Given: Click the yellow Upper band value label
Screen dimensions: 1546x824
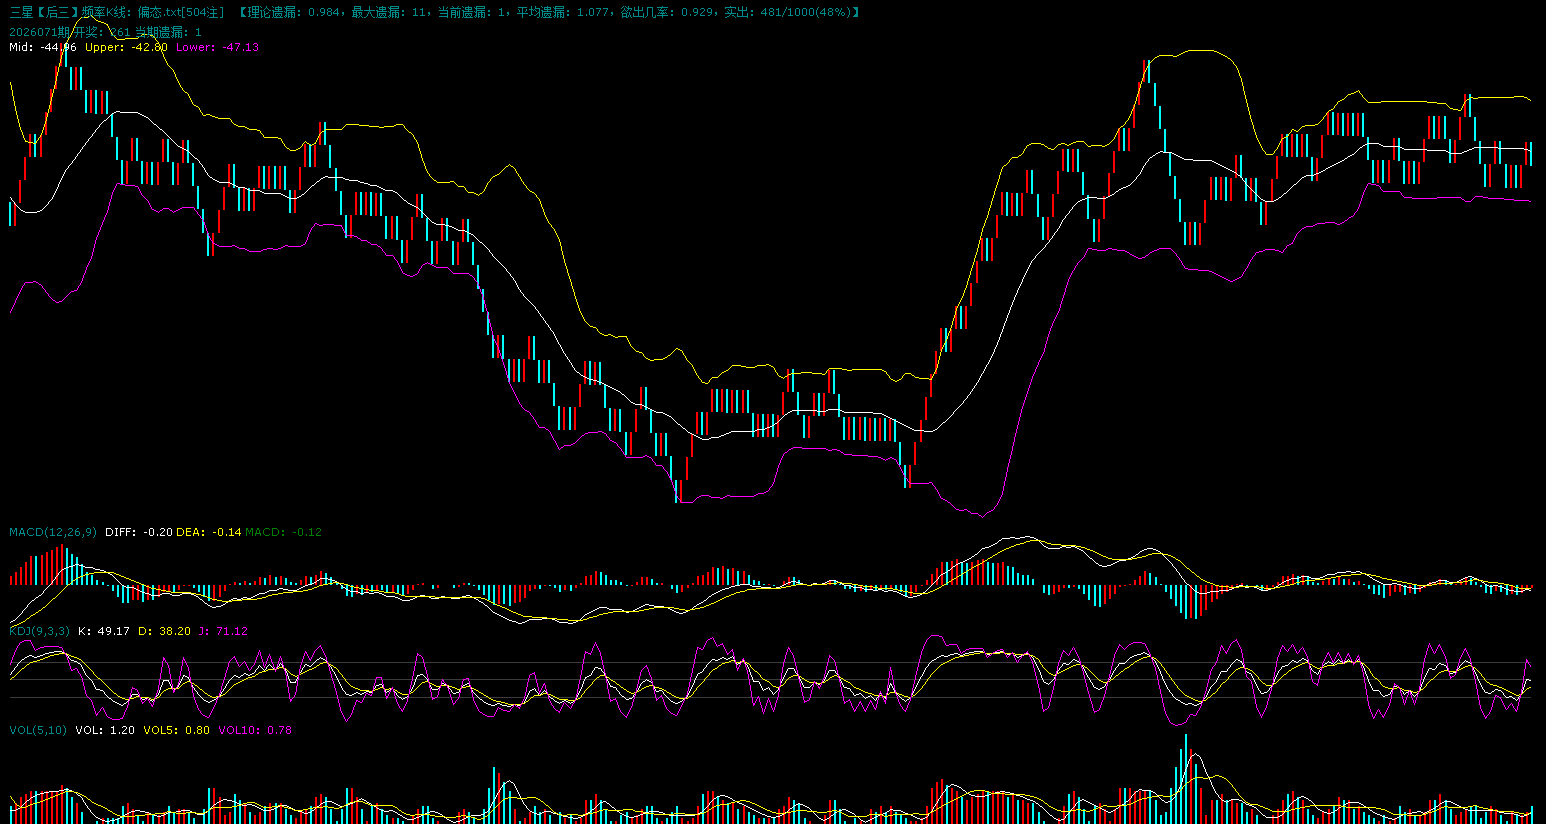Looking at the screenshot, I should (126, 47).
